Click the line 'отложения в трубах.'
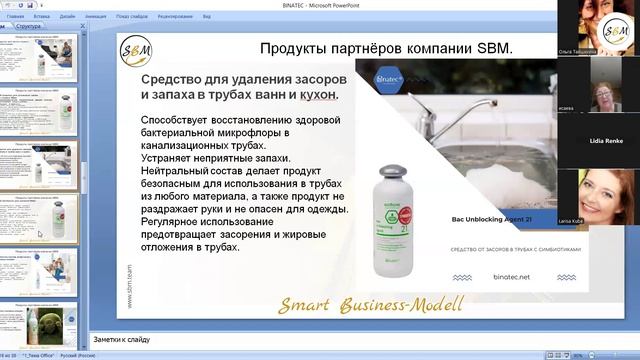The image size is (640, 360). pyautogui.click(x=190, y=247)
